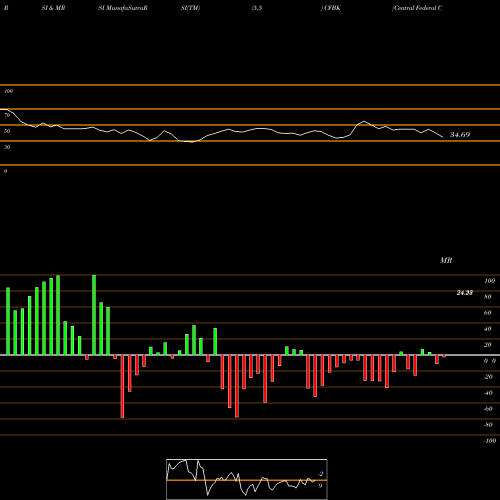
Task: Click the MR axis label -100
Action: [x=490, y=441]
